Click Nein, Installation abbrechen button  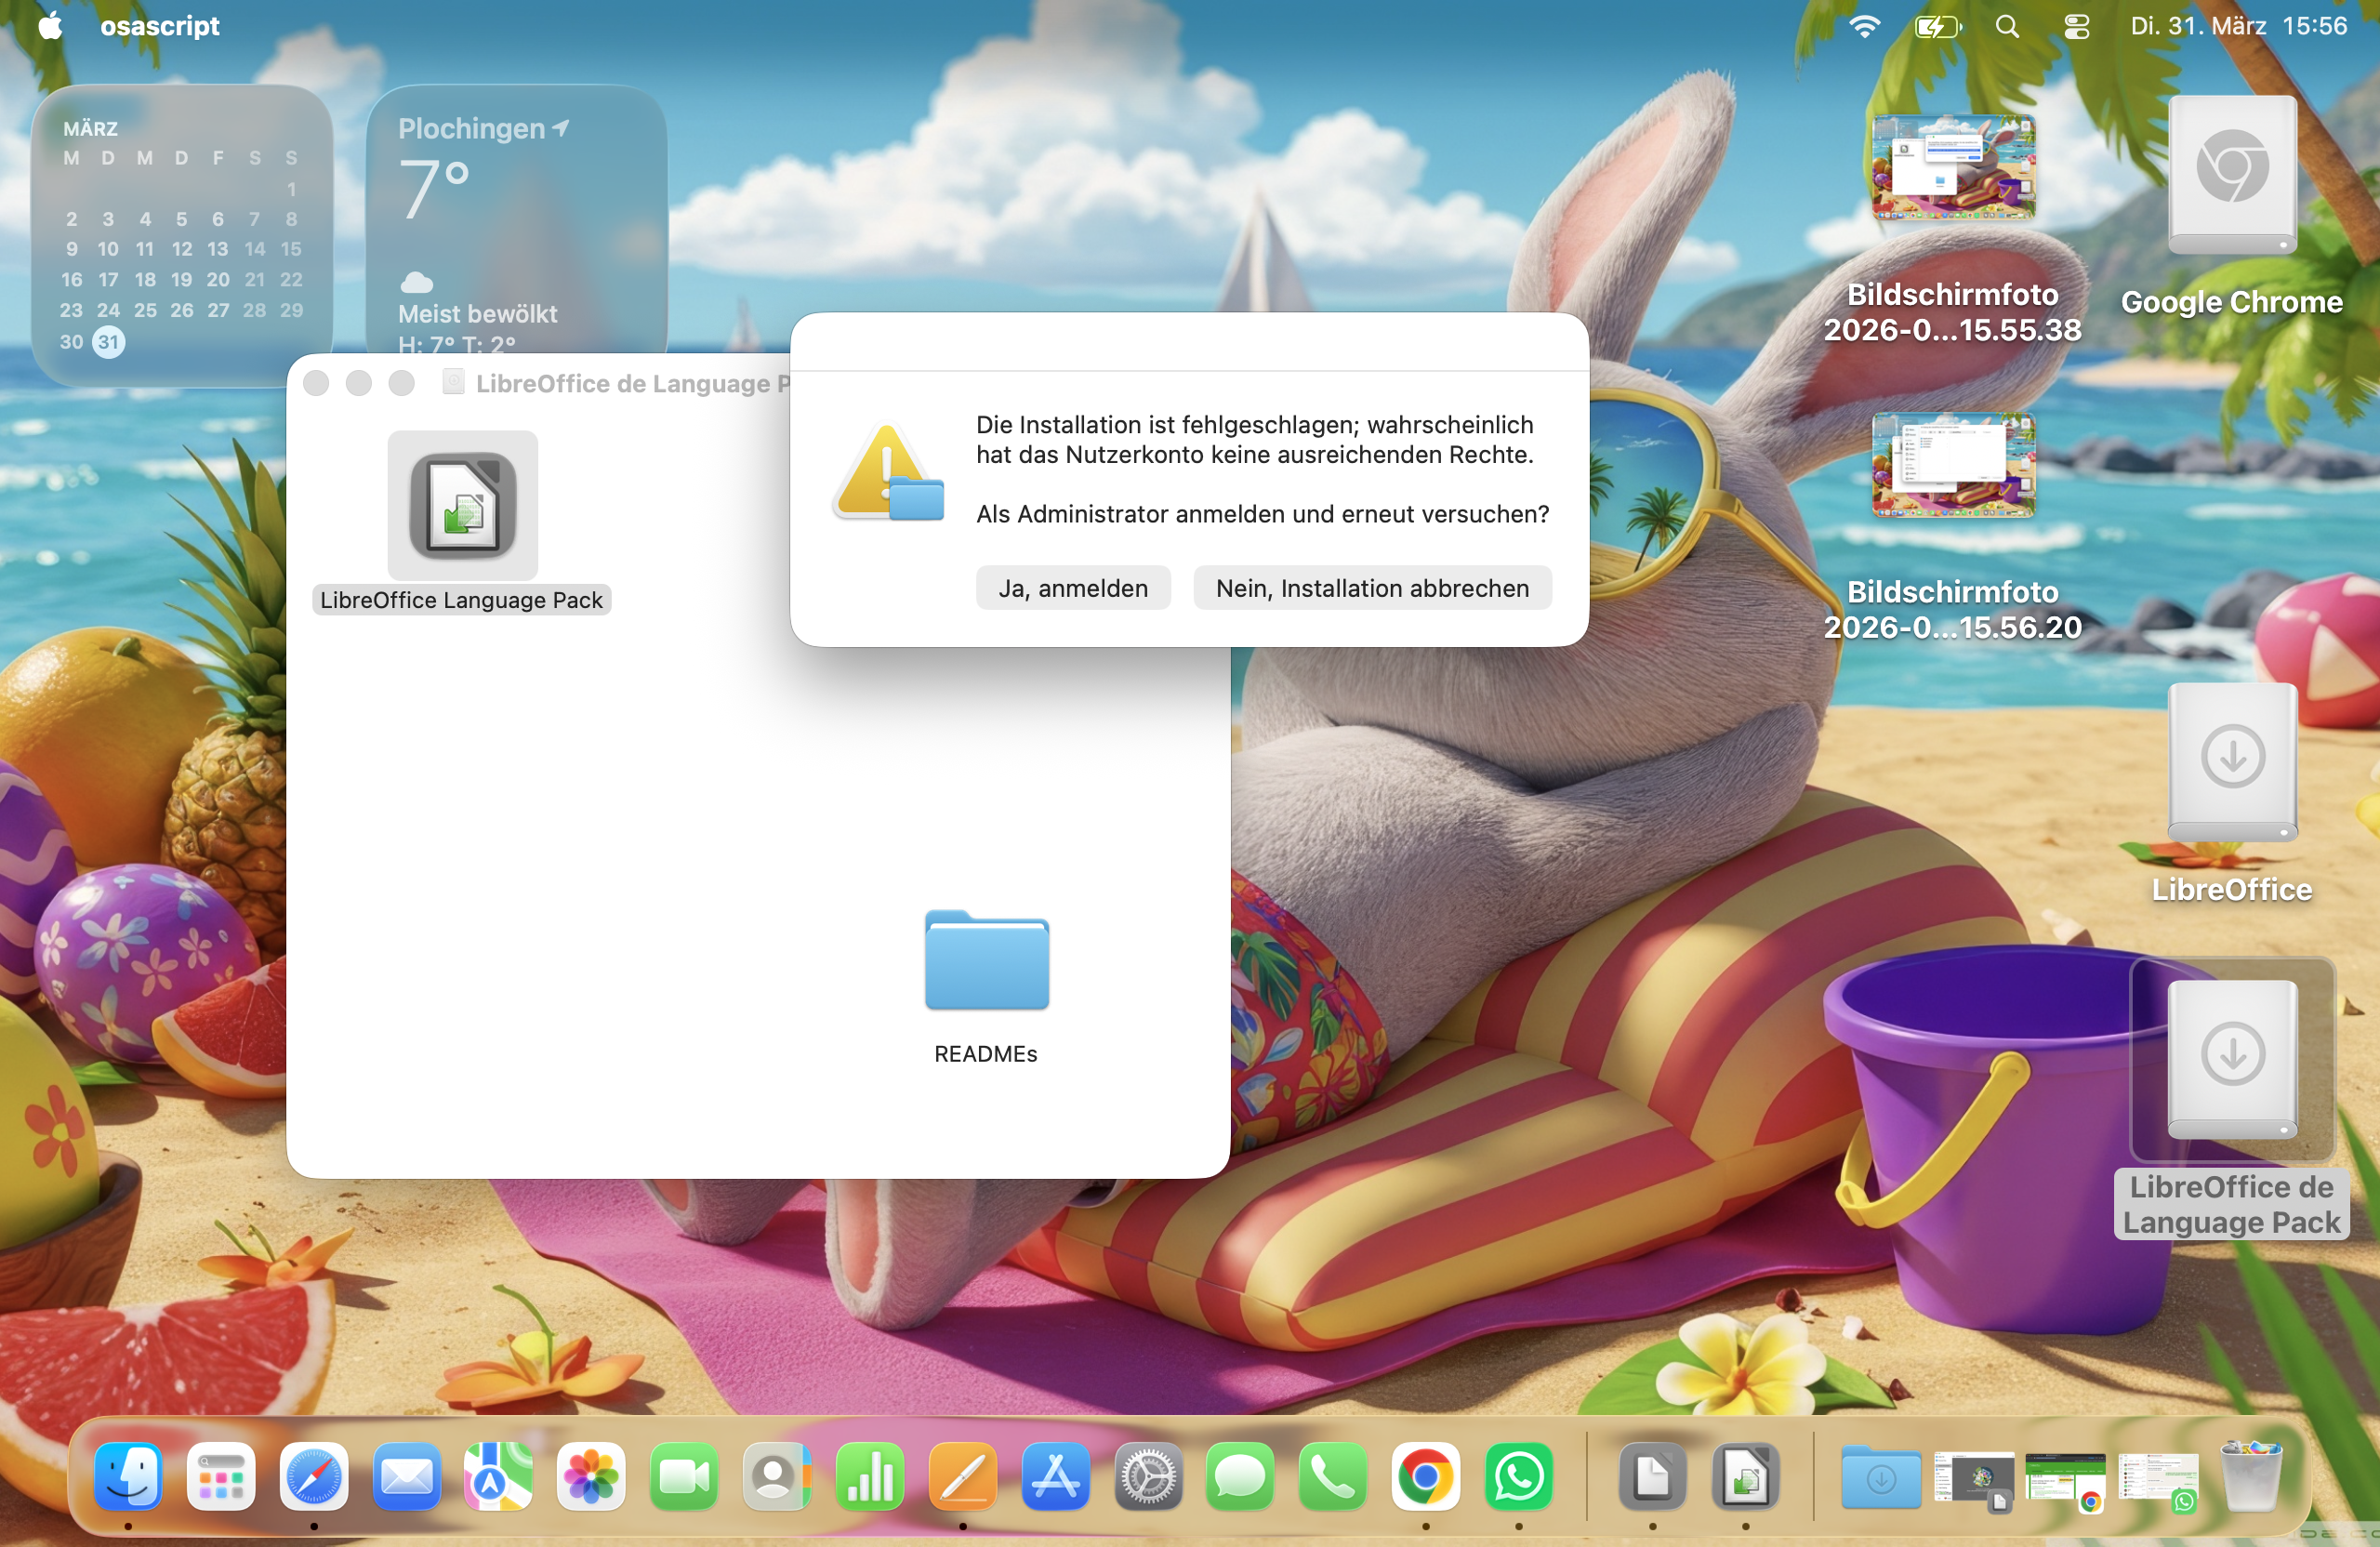coord(1371,588)
